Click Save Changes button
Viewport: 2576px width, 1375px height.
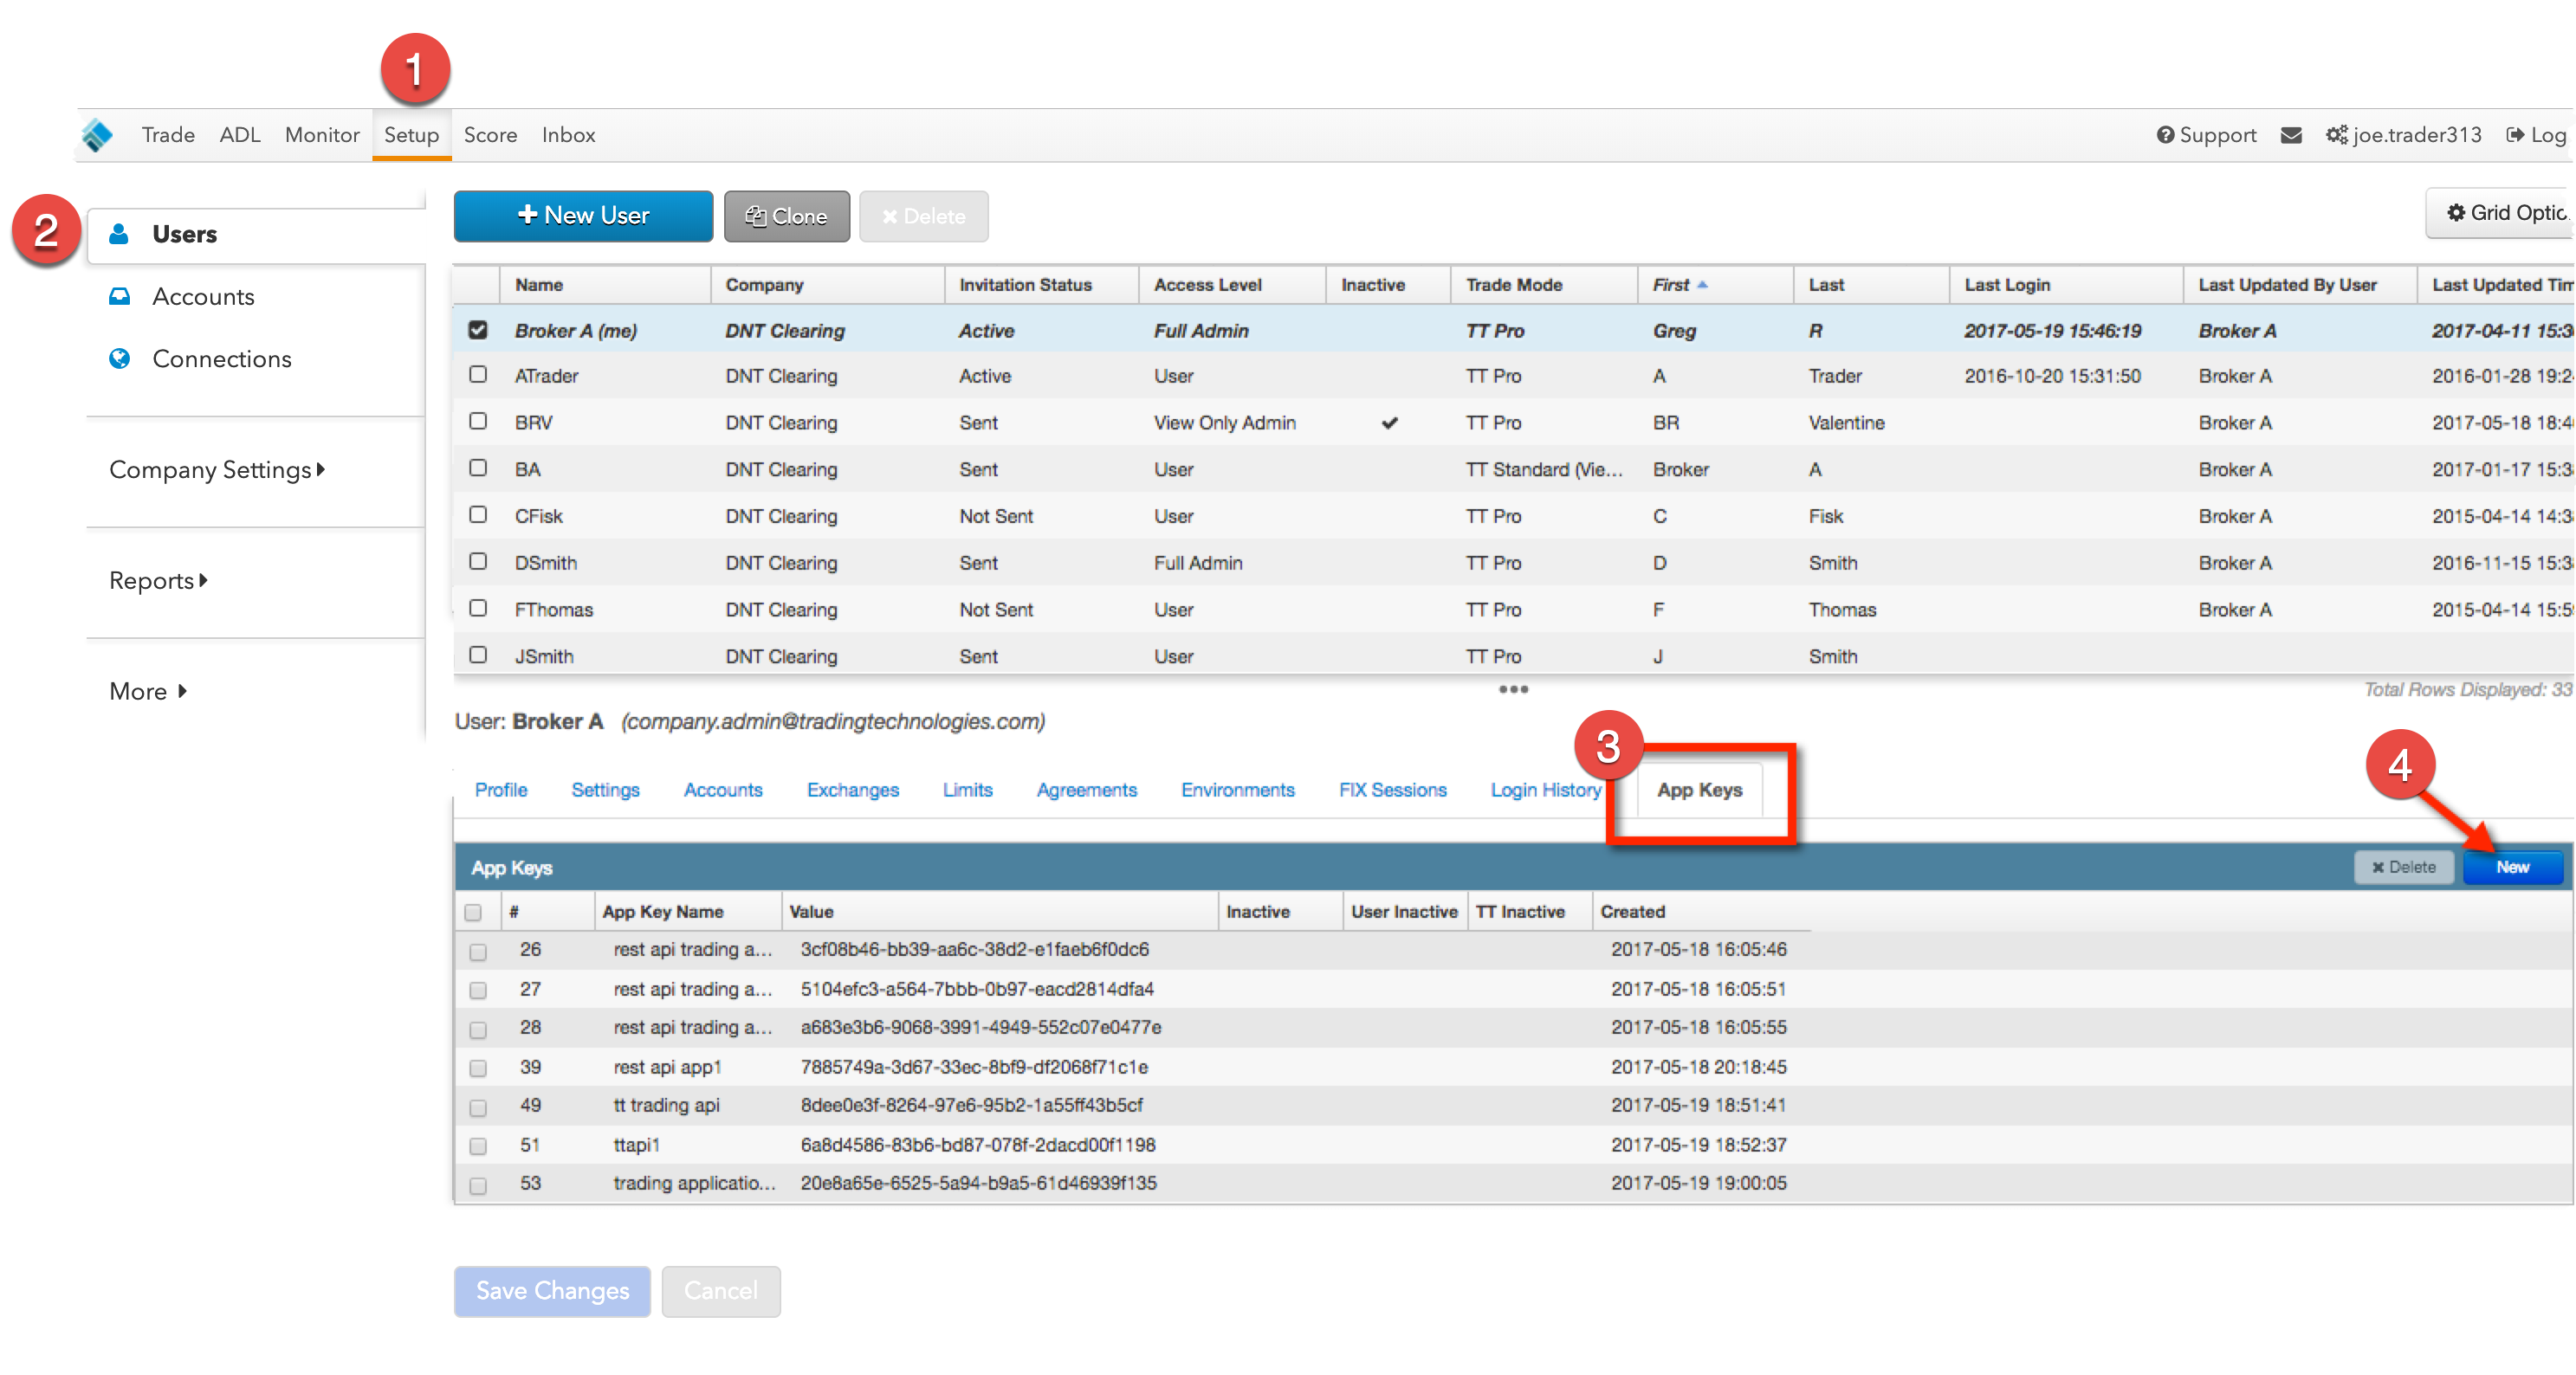552,1291
